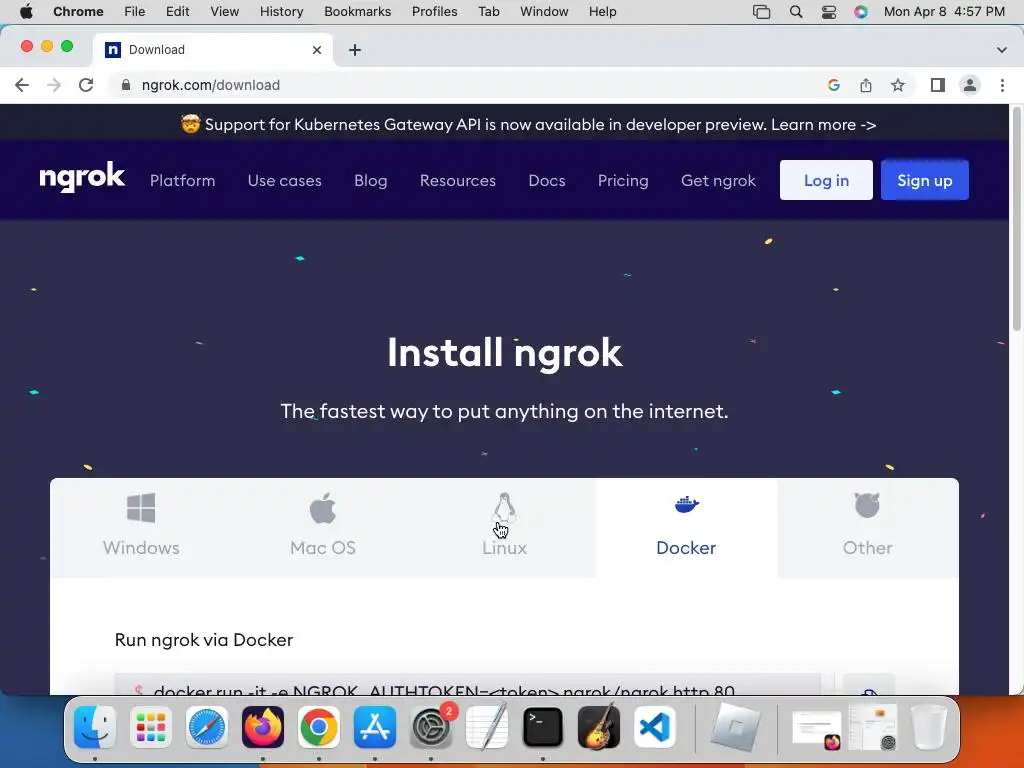1024x768 pixels.
Task: Click the browser forward arrow
Action: point(54,85)
